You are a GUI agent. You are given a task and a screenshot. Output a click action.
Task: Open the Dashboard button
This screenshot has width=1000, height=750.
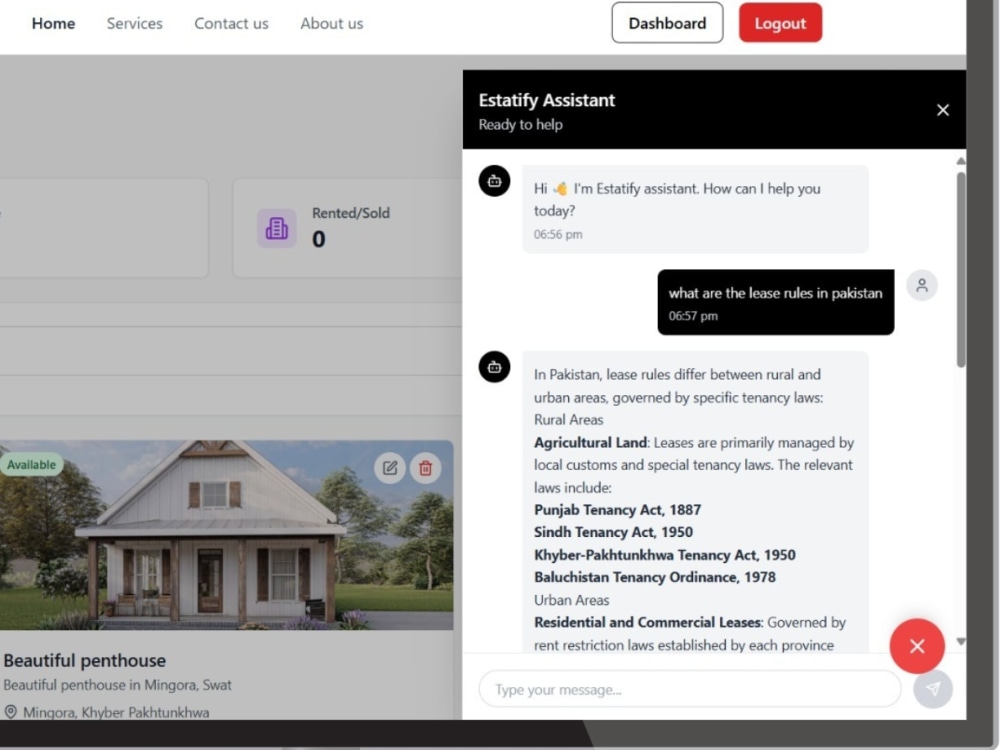pos(667,23)
